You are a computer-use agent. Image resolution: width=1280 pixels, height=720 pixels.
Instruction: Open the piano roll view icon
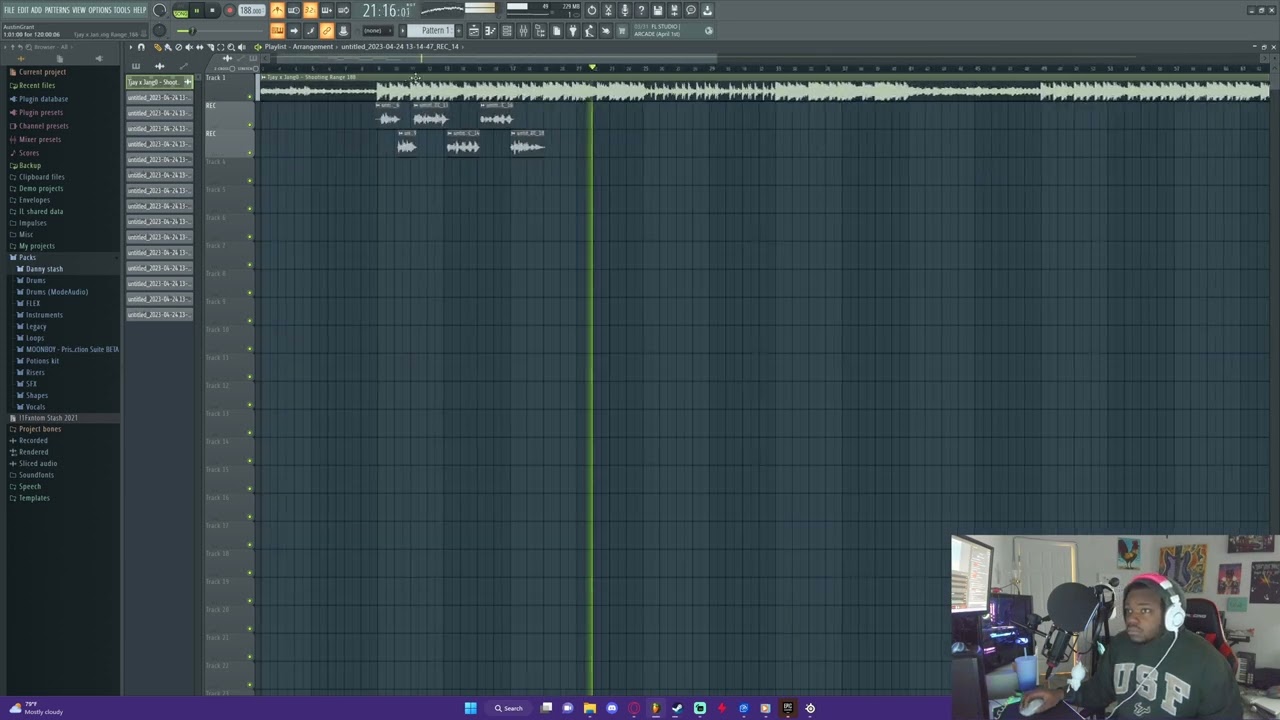[490, 31]
